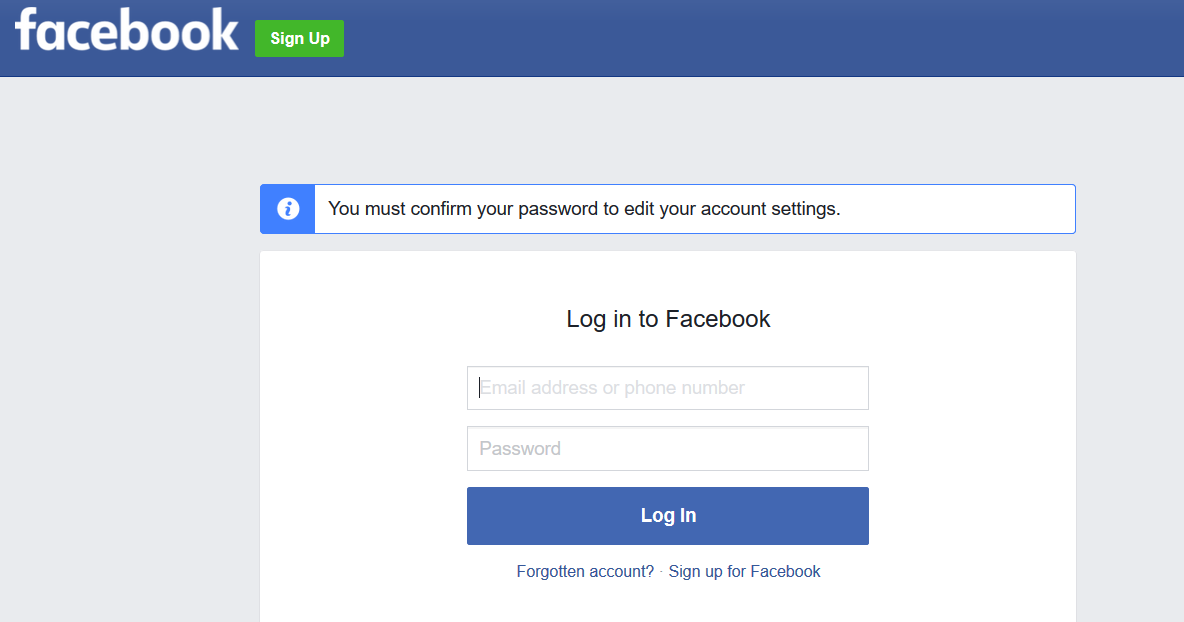Follow the Sign up for Facebook link
The image size is (1184, 622).
pos(744,572)
